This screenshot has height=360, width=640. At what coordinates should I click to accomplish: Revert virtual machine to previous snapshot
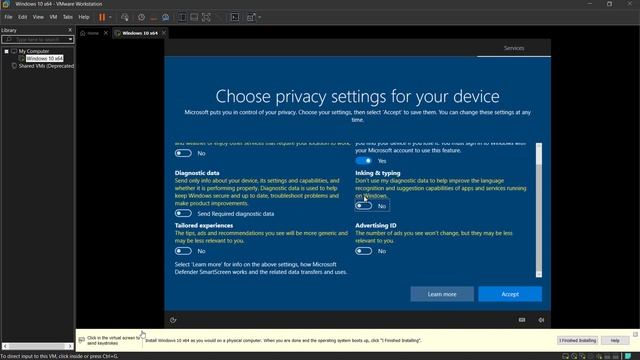[153, 17]
